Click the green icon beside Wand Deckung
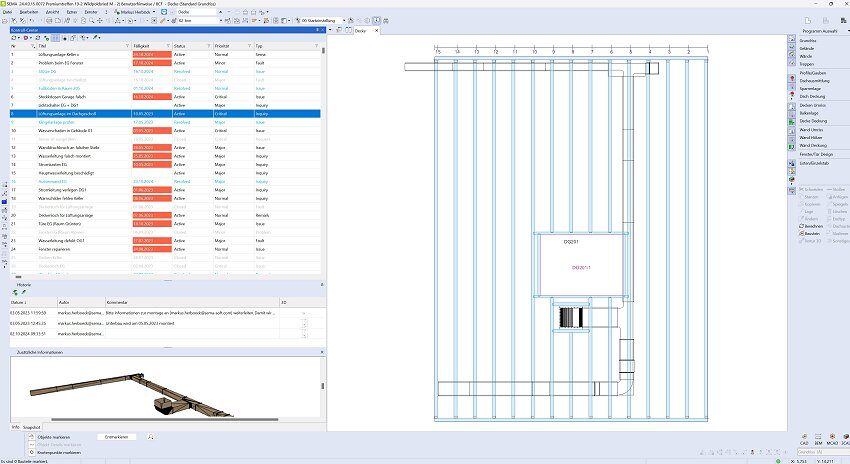Image resolution: width=850 pixels, height=464 pixels. [x=791, y=146]
